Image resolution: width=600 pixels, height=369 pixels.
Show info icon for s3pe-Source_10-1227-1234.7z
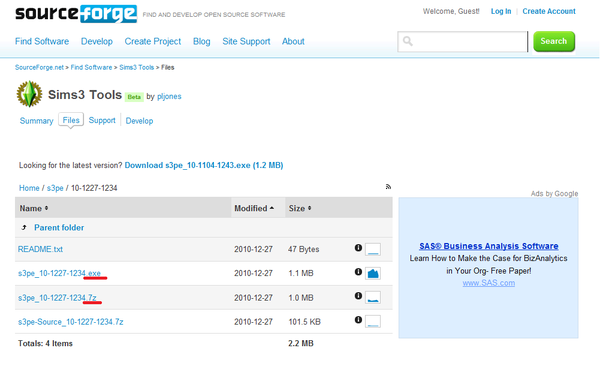click(x=358, y=320)
